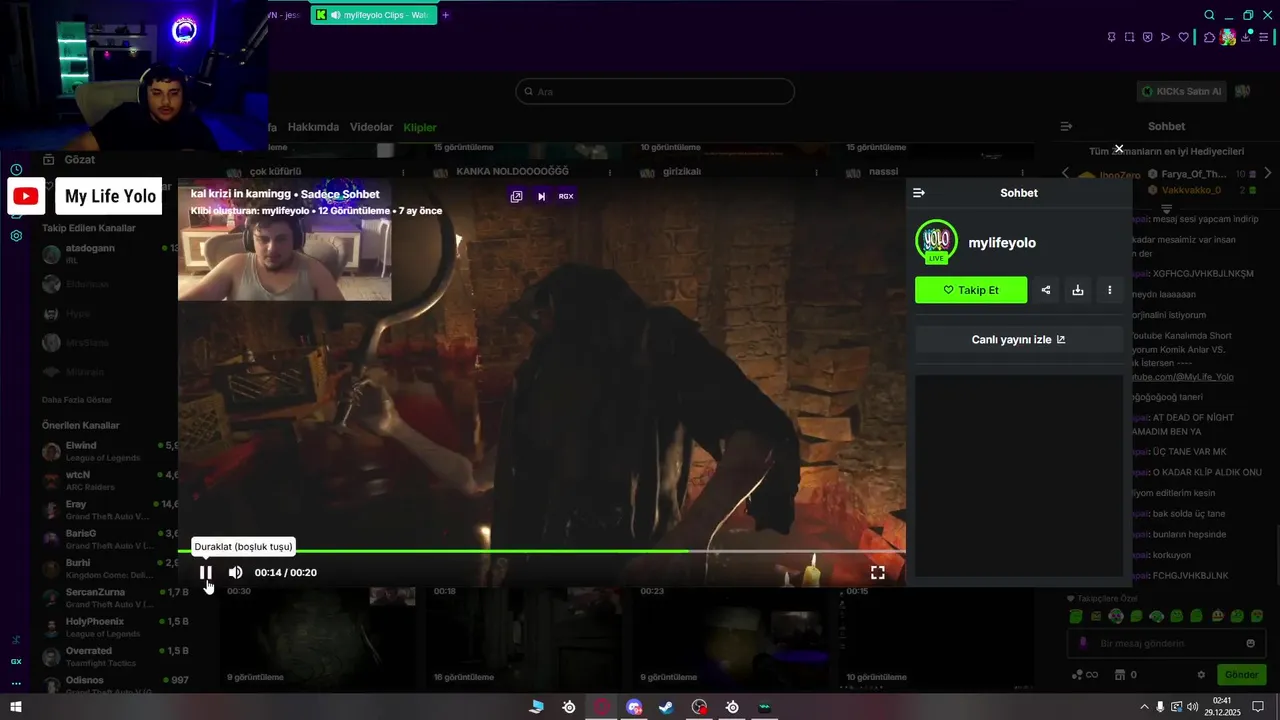Open new tab with plus button

tap(446, 15)
